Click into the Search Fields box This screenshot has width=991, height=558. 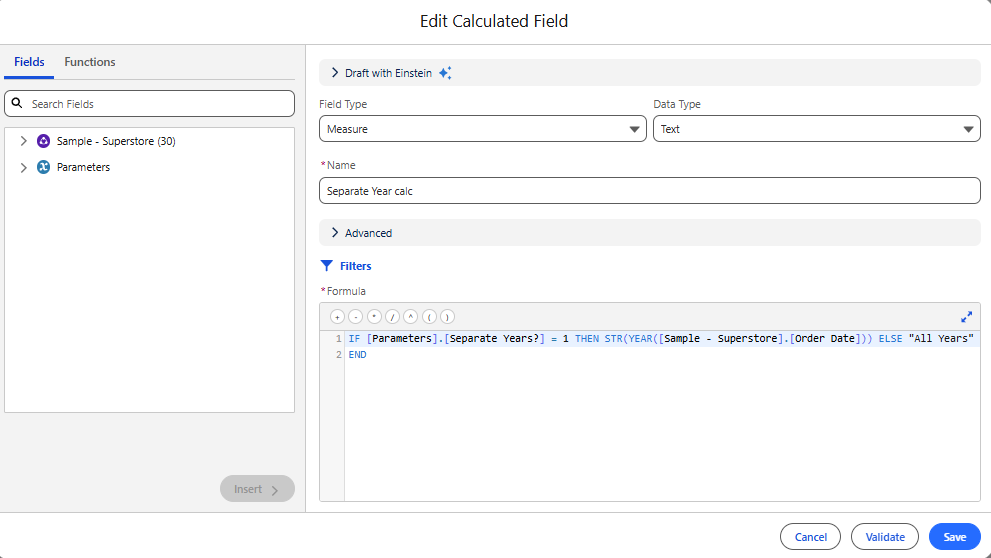click(x=150, y=104)
